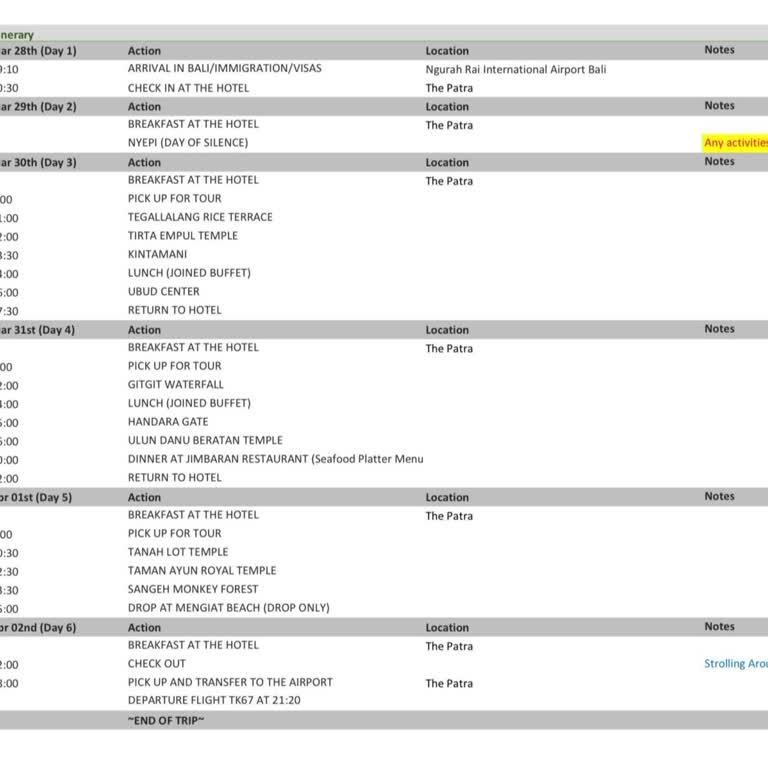Click Day 6 BREAKFAST AT THE HOTEL cell
This screenshot has width=768, height=768.
[x=193, y=646]
